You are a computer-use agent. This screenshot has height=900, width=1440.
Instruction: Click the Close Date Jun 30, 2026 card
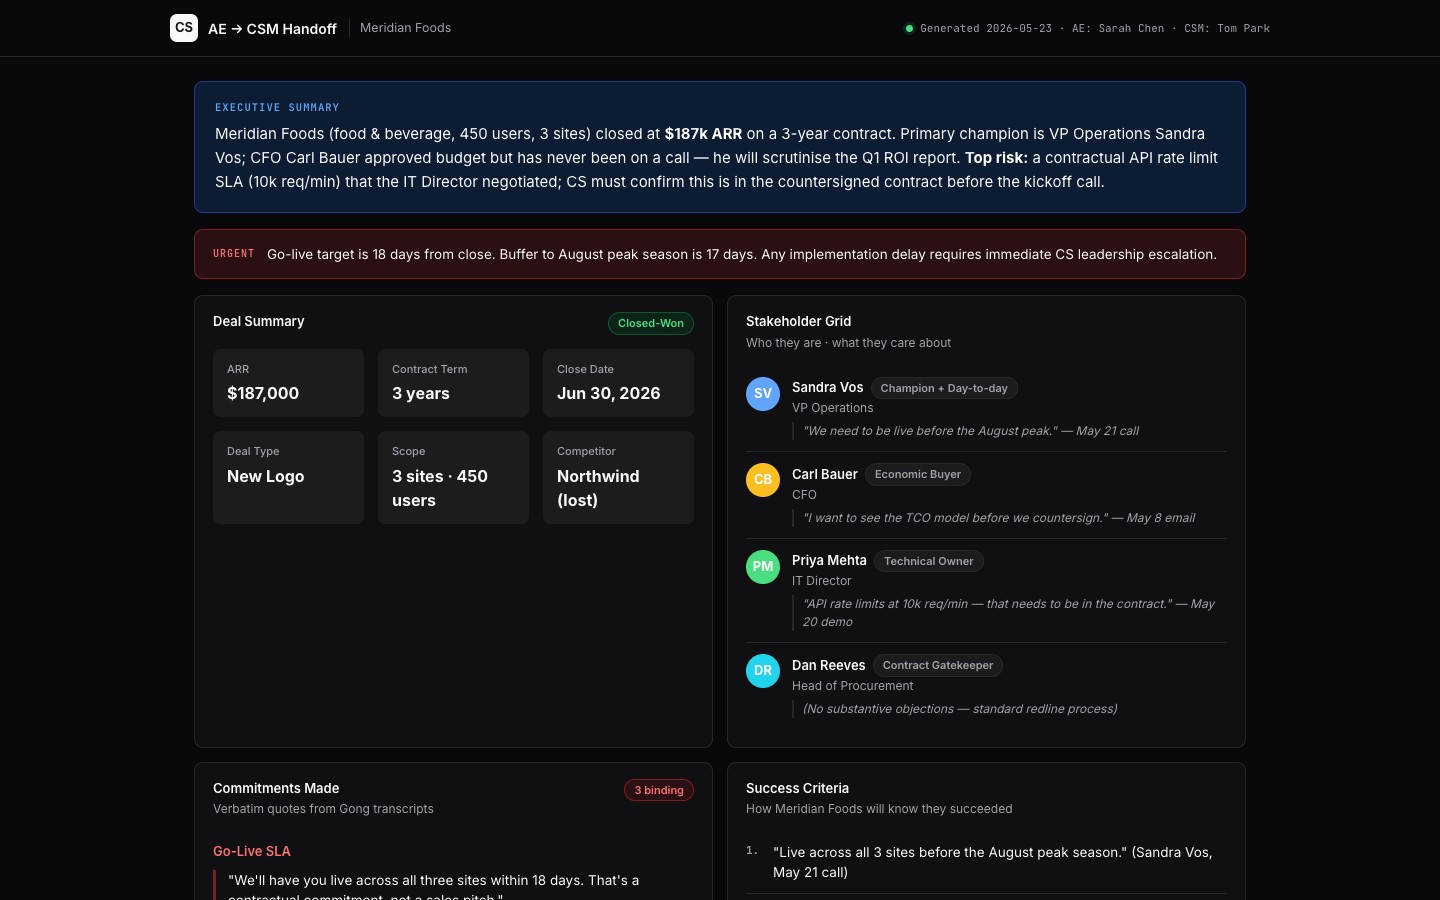(x=618, y=383)
